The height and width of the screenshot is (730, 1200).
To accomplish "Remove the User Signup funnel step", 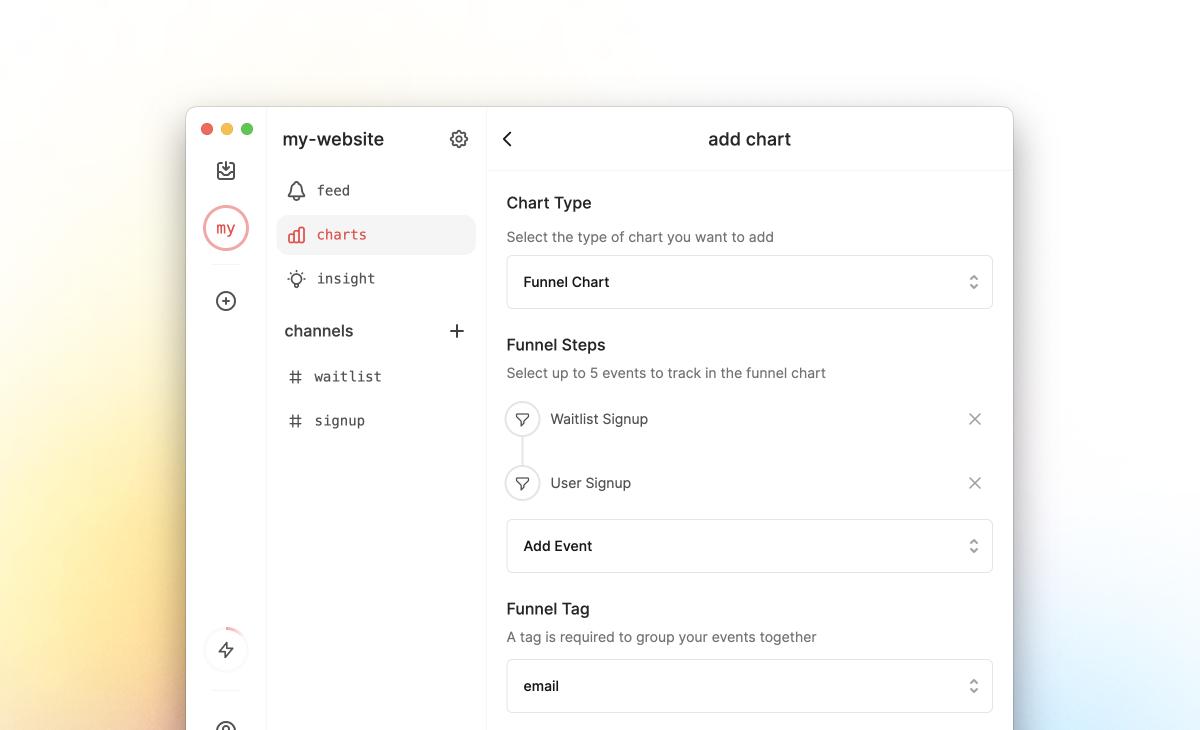I will (975, 483).
